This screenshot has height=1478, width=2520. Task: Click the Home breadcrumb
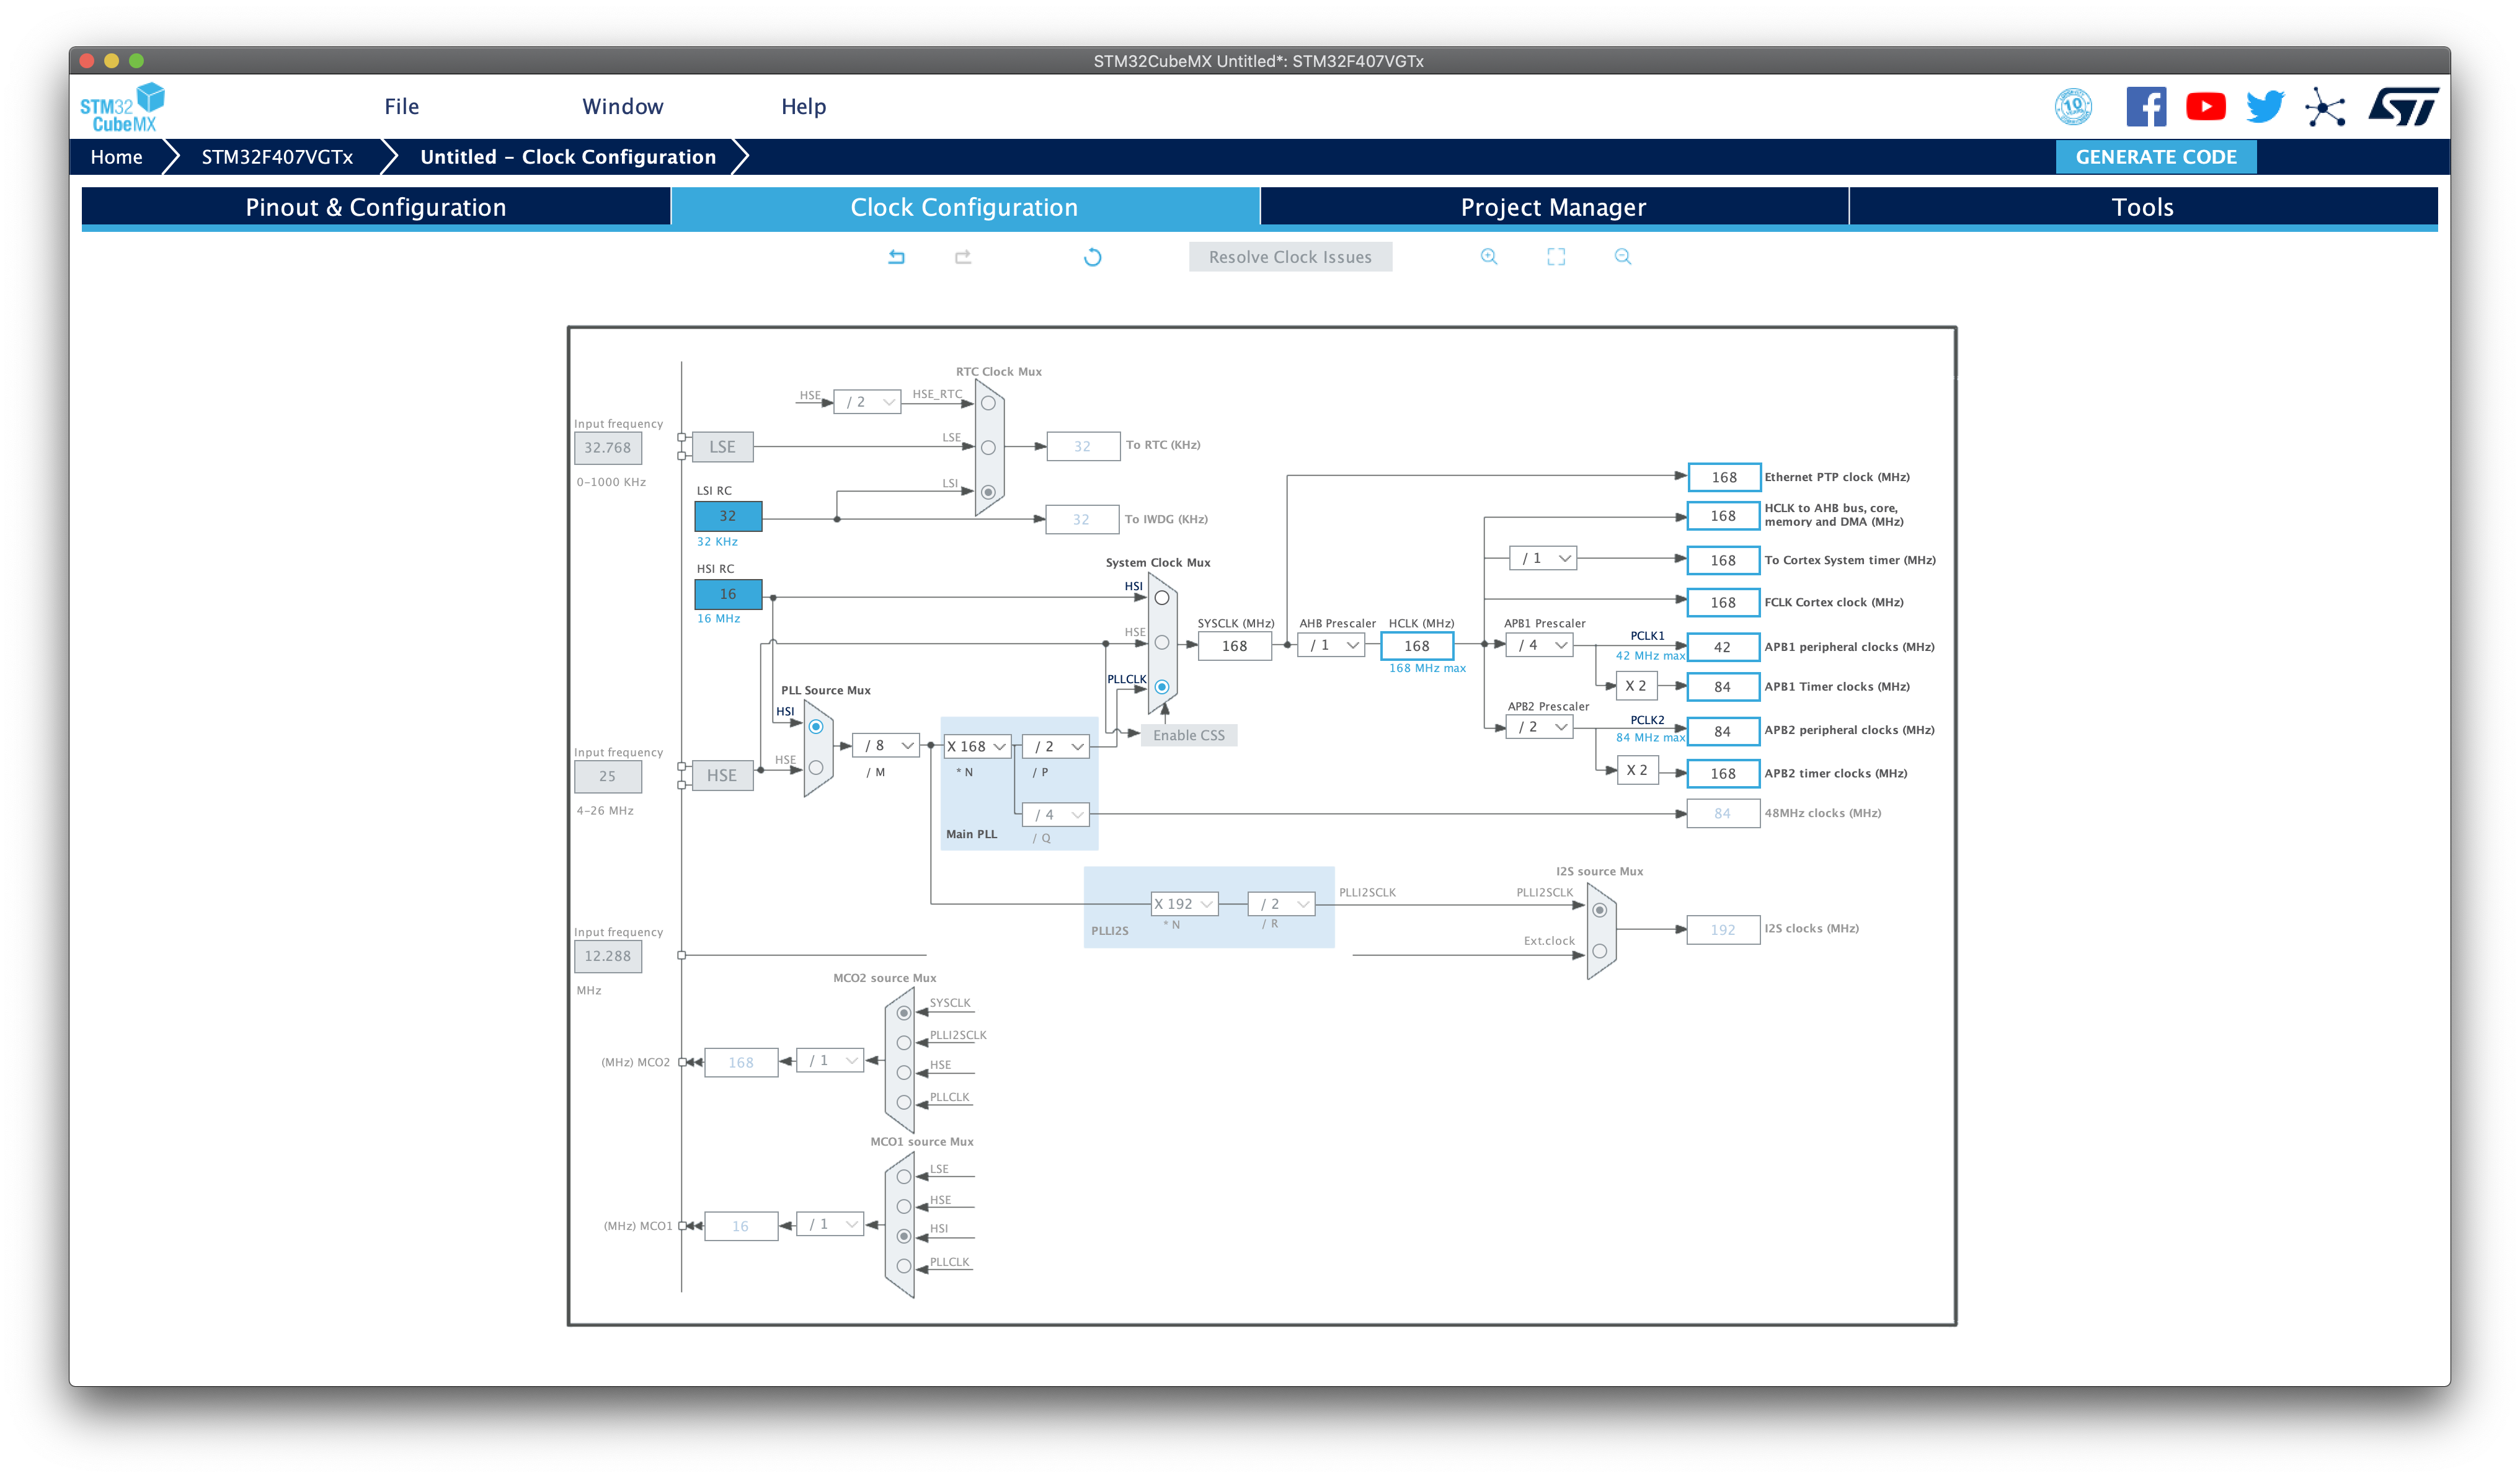click(x=116, y=157)
